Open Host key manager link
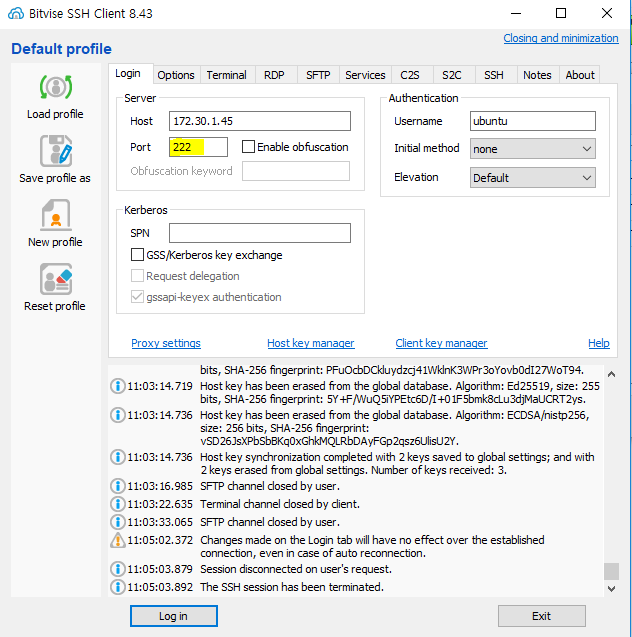This screenshot has width=632, height=637. click(x=311, y=343)
